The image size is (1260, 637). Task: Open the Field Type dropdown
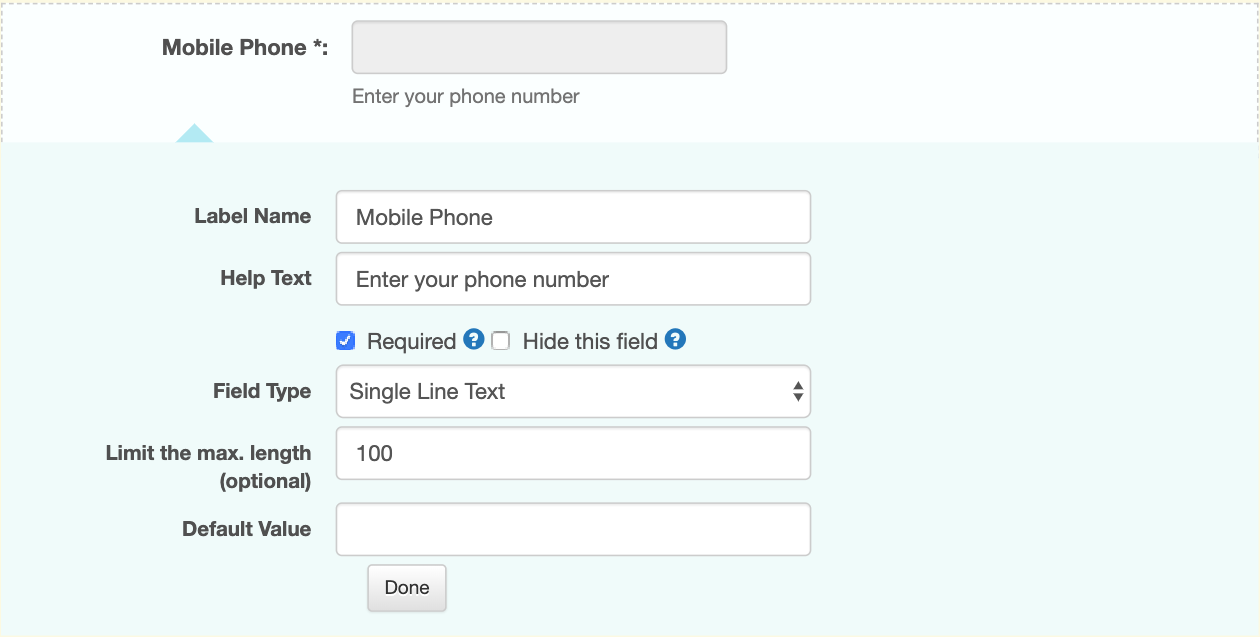[x=573, y=391]
